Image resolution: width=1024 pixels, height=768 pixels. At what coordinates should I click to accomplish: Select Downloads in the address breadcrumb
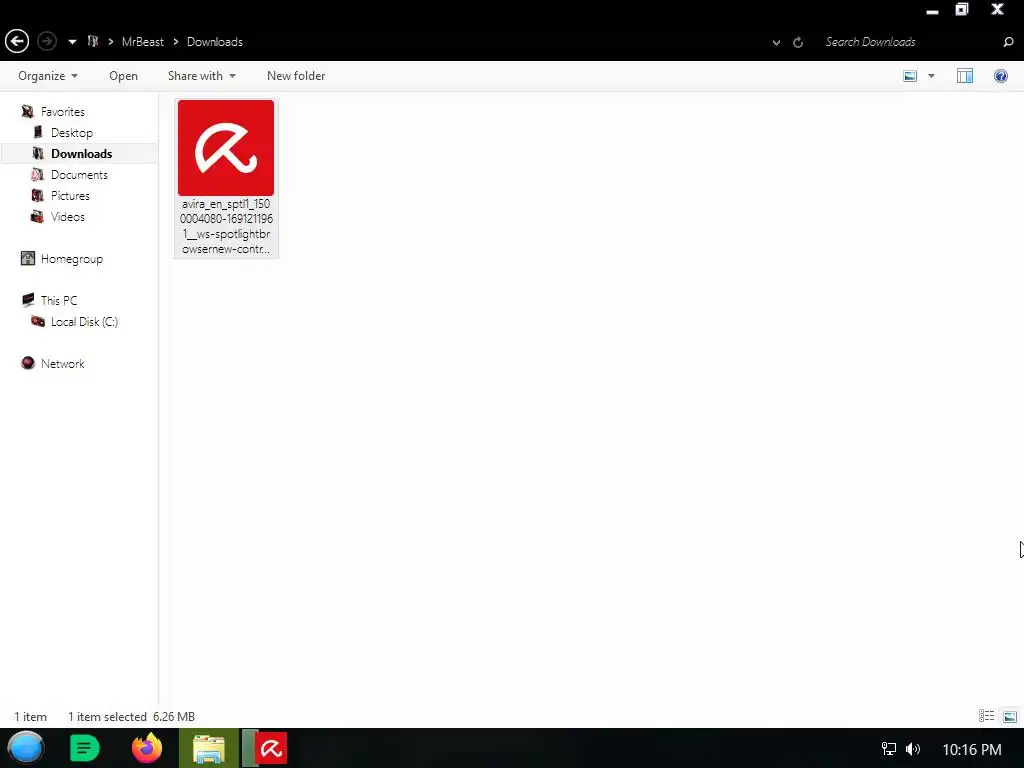(215, 42)
